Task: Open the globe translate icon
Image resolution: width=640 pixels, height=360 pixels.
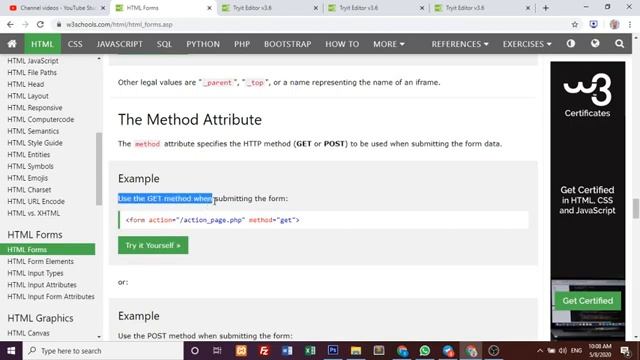Action: click(x=595, y=43)
